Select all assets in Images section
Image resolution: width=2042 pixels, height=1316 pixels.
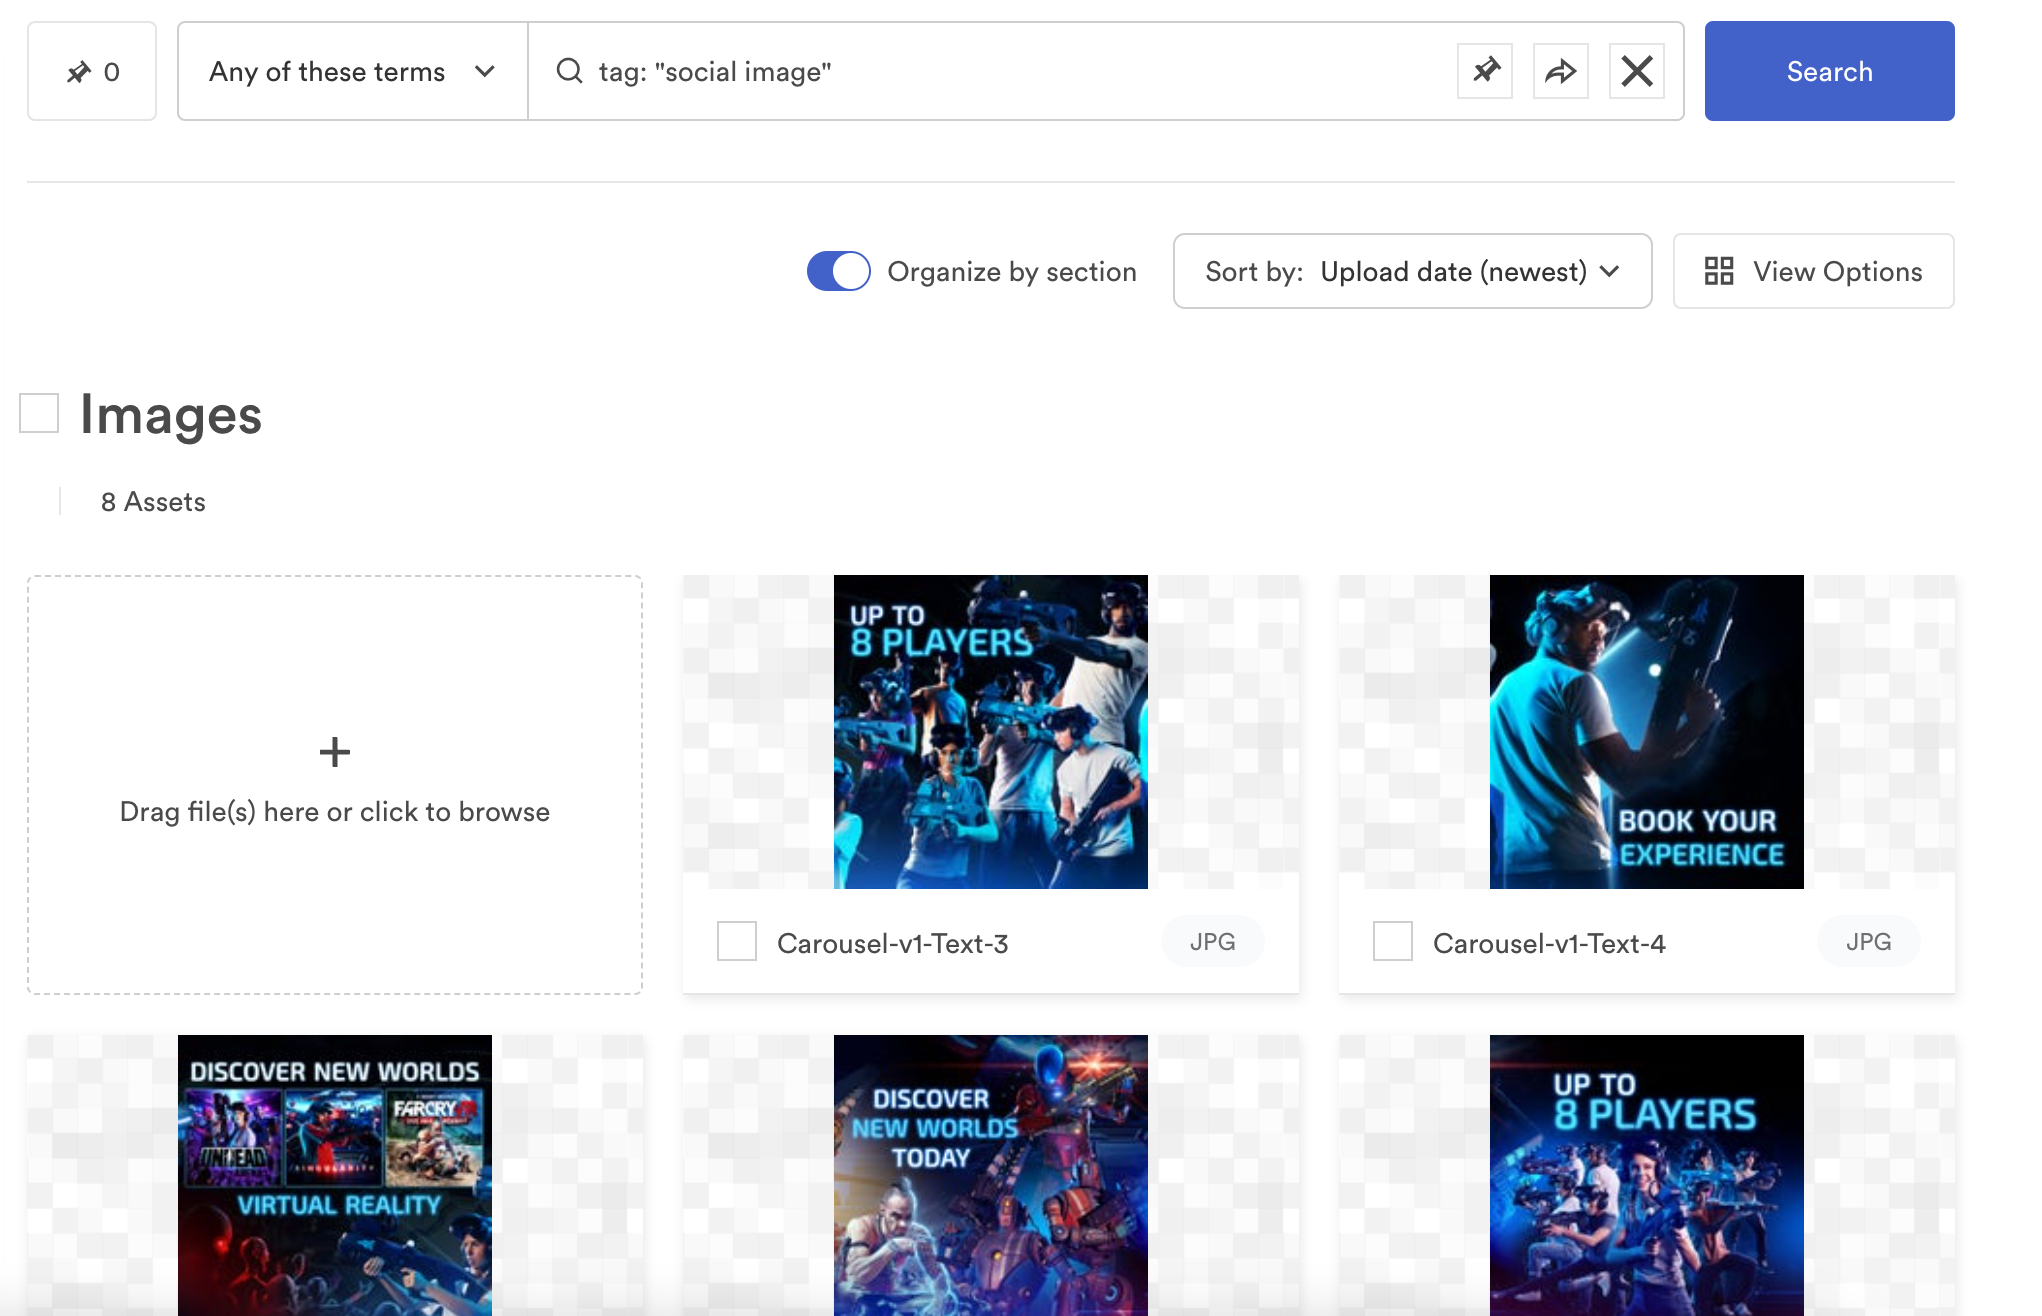[40, 413]
